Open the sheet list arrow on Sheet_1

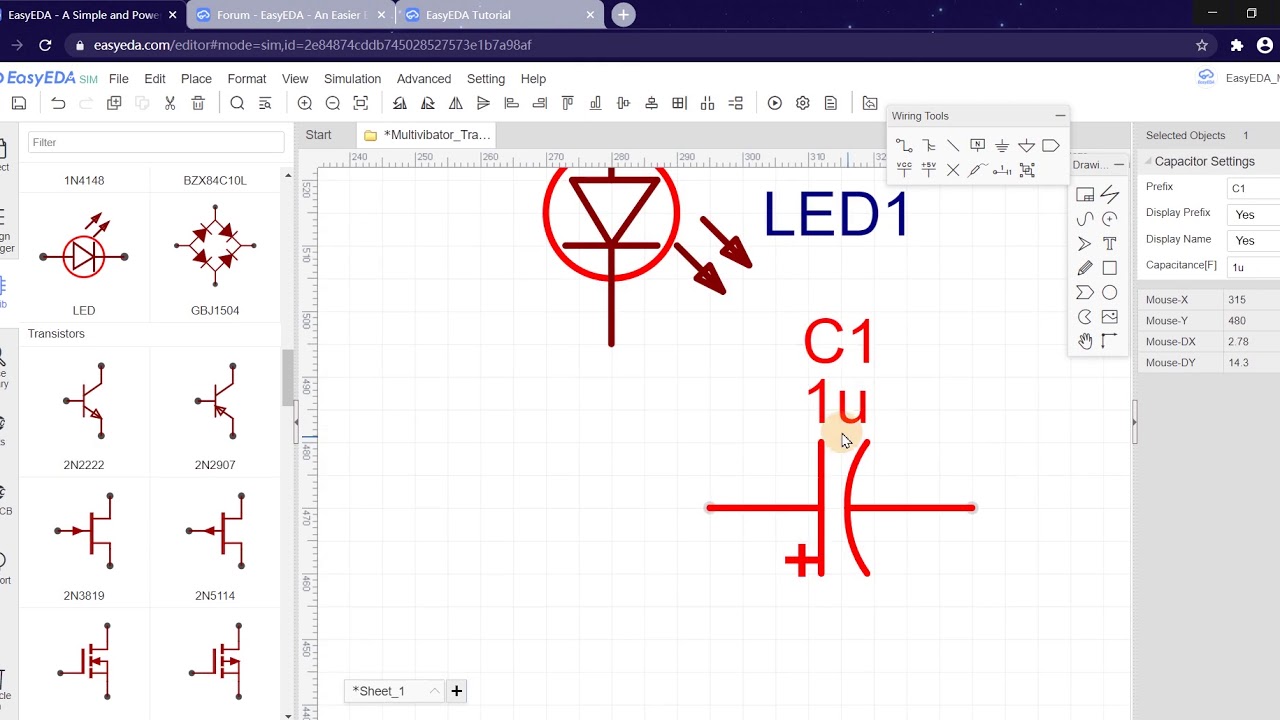[x=434, y=691]
